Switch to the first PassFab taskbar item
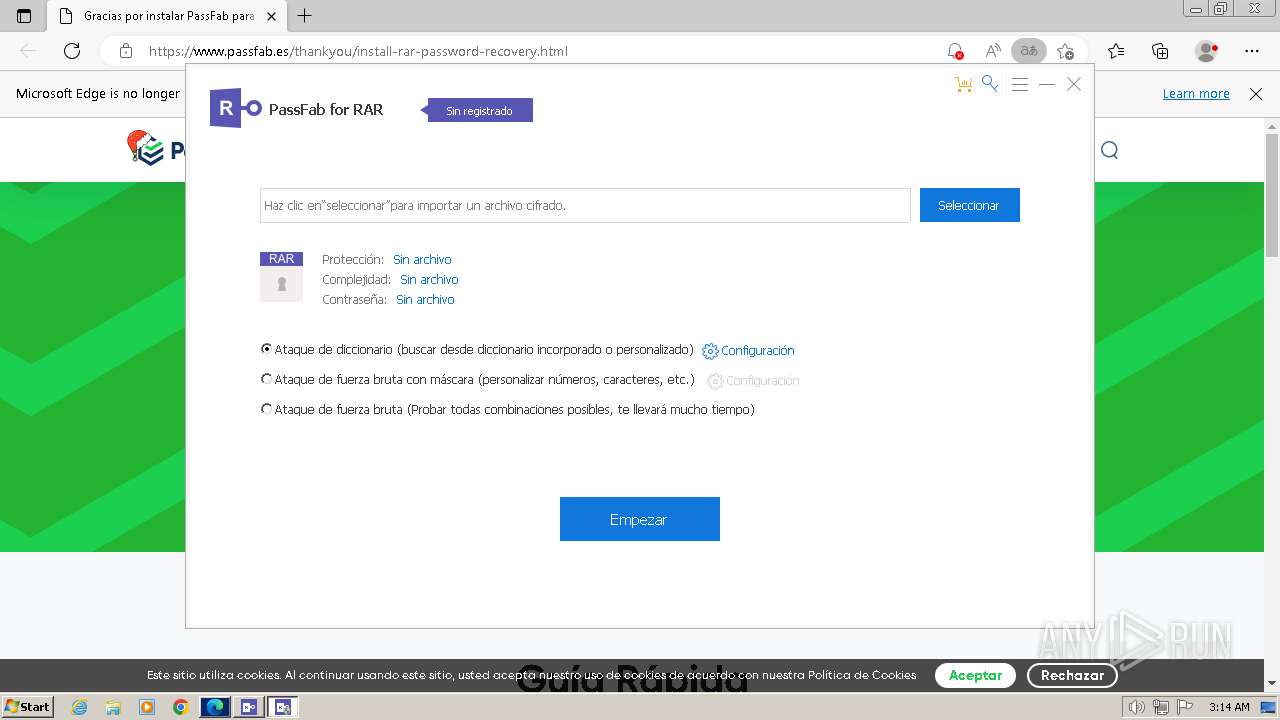Viewport: 1280px width, 720px height. point(249,707)
